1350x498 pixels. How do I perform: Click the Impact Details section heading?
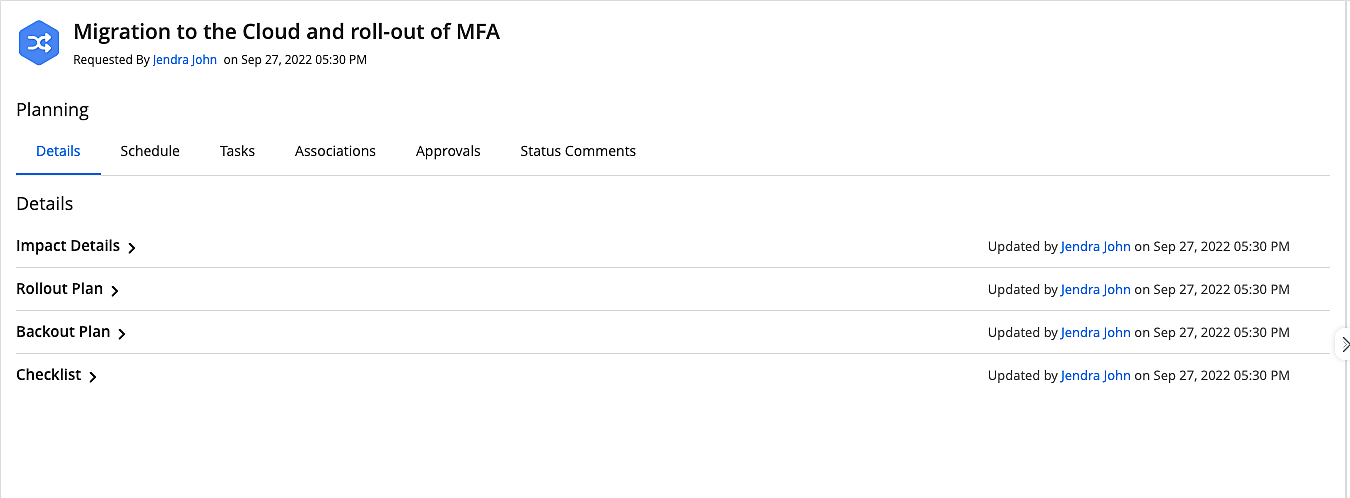68,246
